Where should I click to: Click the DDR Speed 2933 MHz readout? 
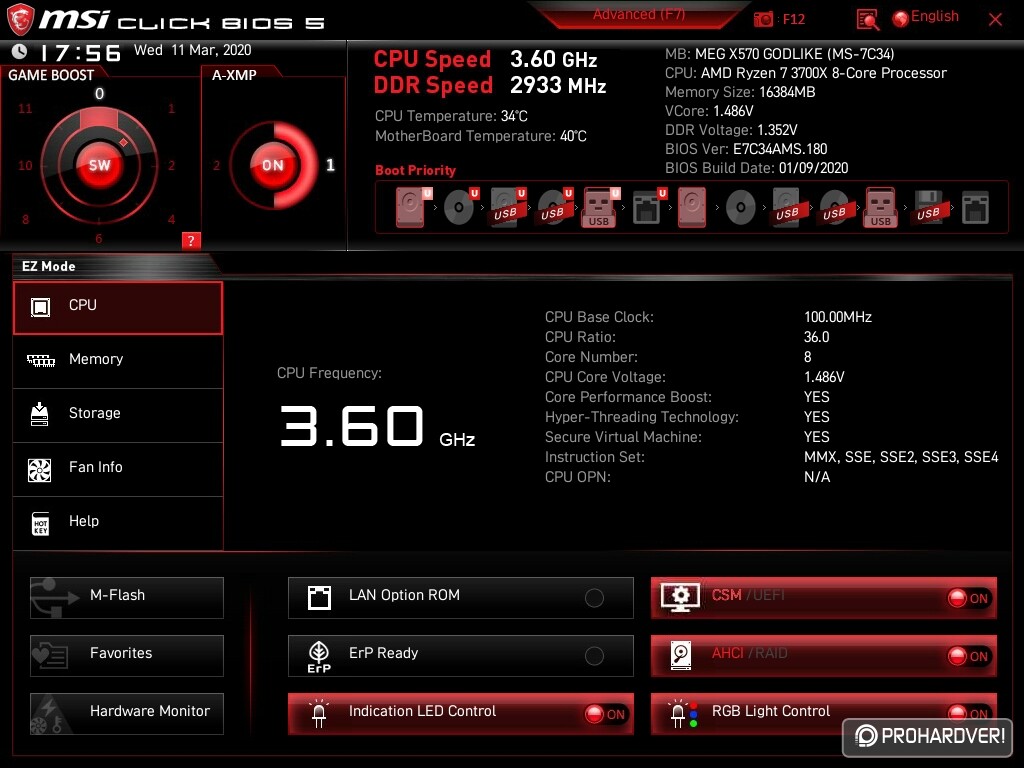(490, 86)
